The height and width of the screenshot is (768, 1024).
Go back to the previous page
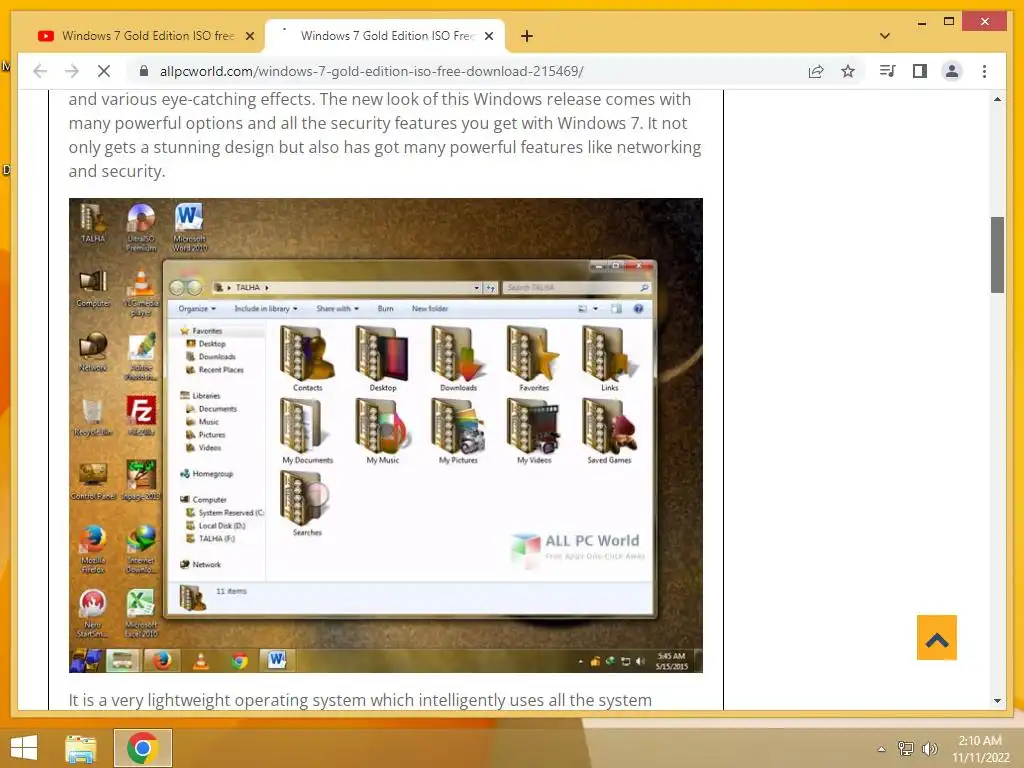click(x=40, y=71)
